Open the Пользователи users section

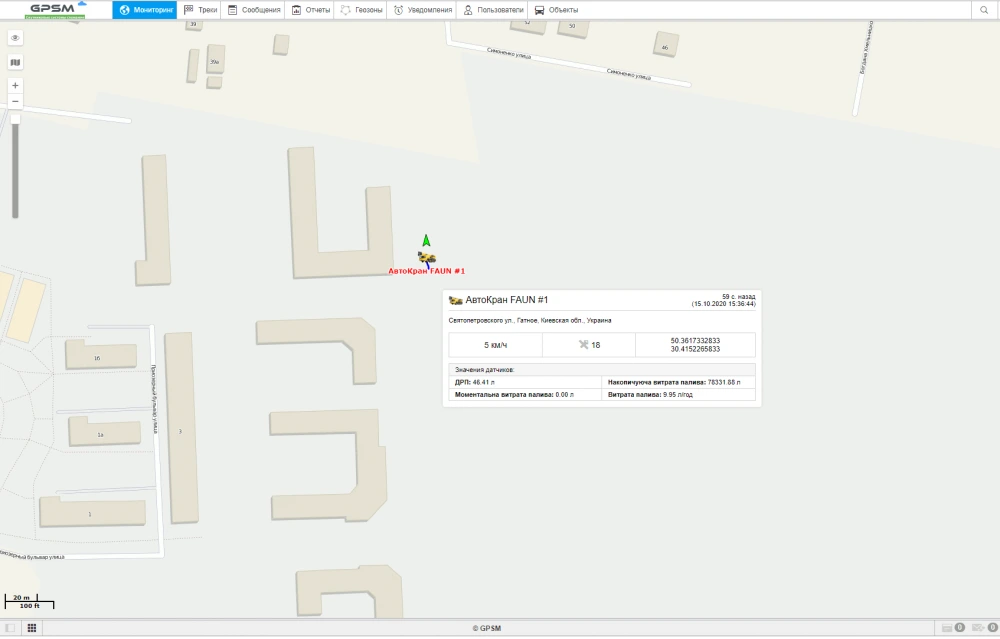coord(494,10)
